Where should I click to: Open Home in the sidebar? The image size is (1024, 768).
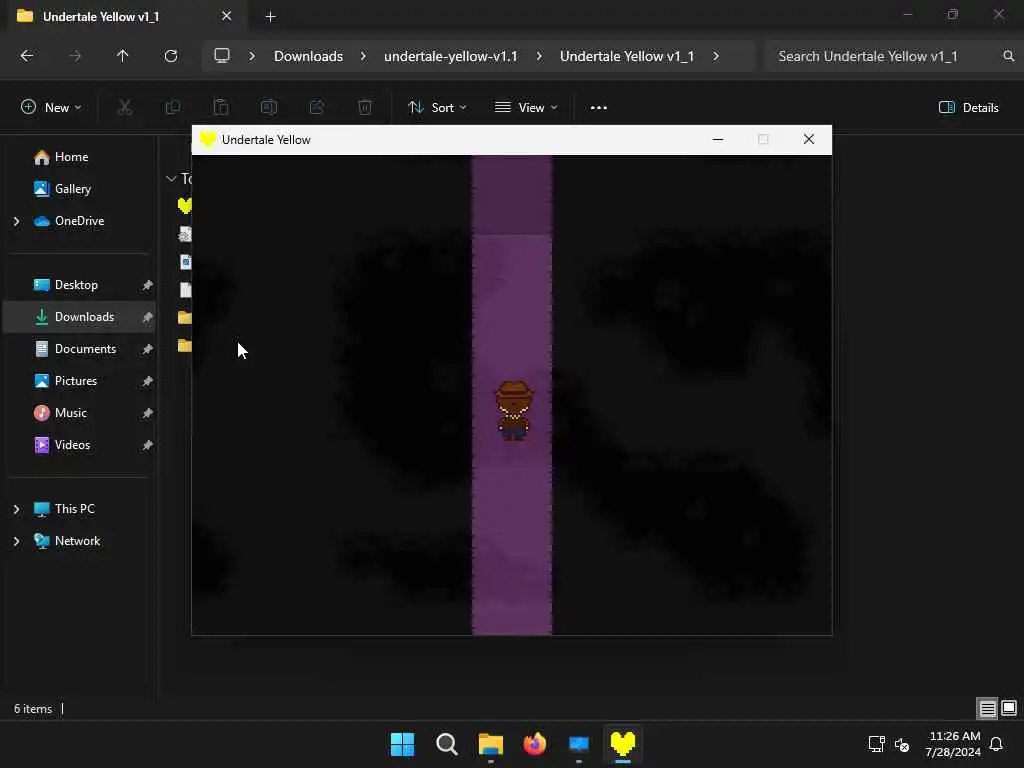click(x=71, y=157)
